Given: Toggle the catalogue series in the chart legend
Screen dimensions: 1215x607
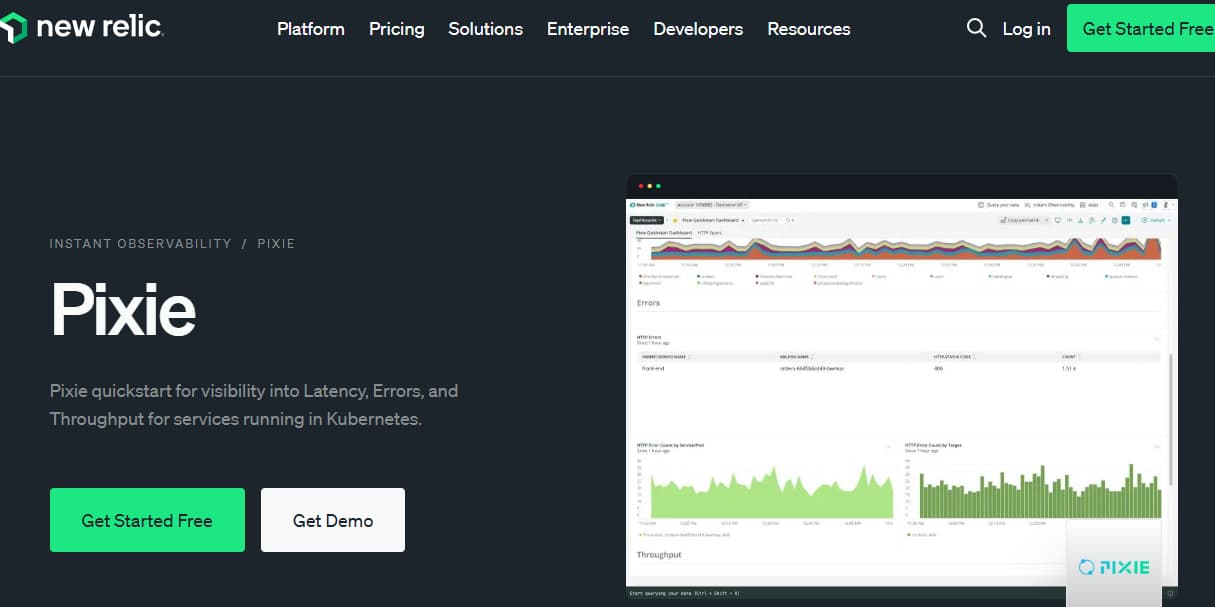Looking at the screenshot, I should pos(1000,275).
